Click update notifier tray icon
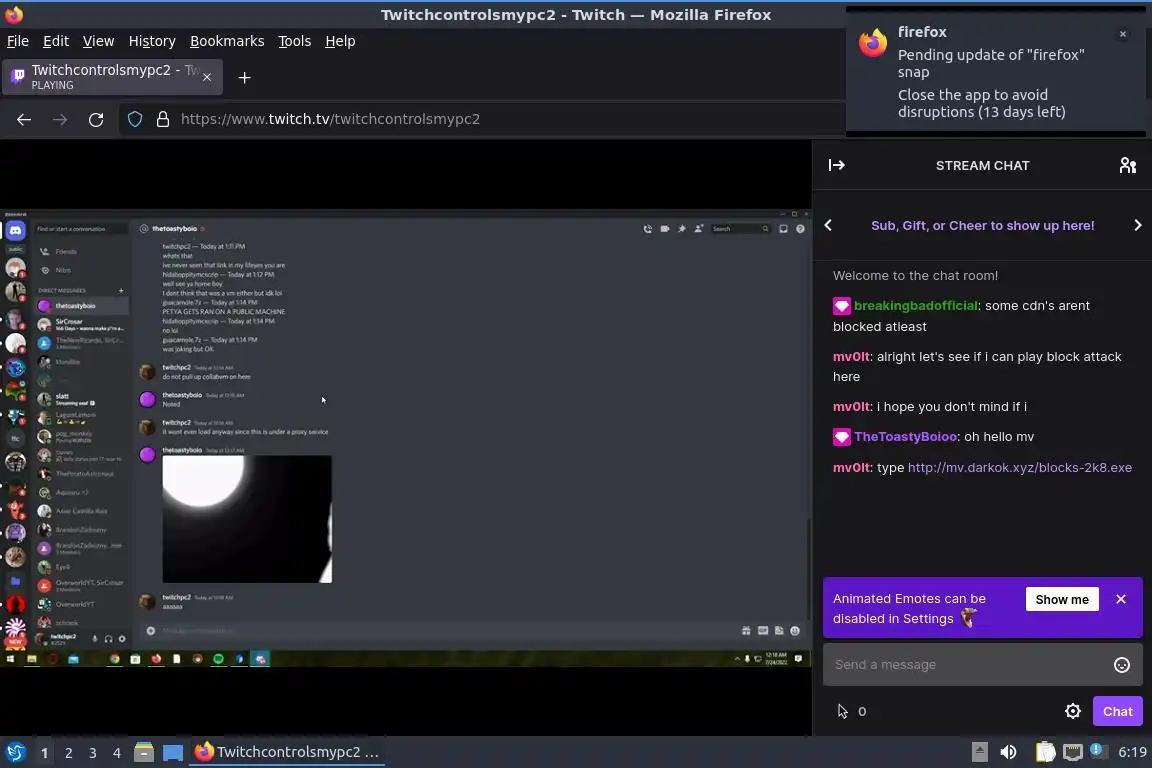 coord(1097,750)
